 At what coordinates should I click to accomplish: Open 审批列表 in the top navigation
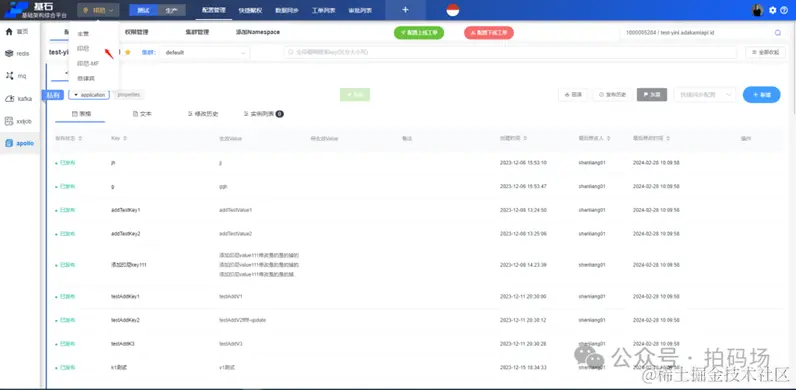click(x=360, y=10)
